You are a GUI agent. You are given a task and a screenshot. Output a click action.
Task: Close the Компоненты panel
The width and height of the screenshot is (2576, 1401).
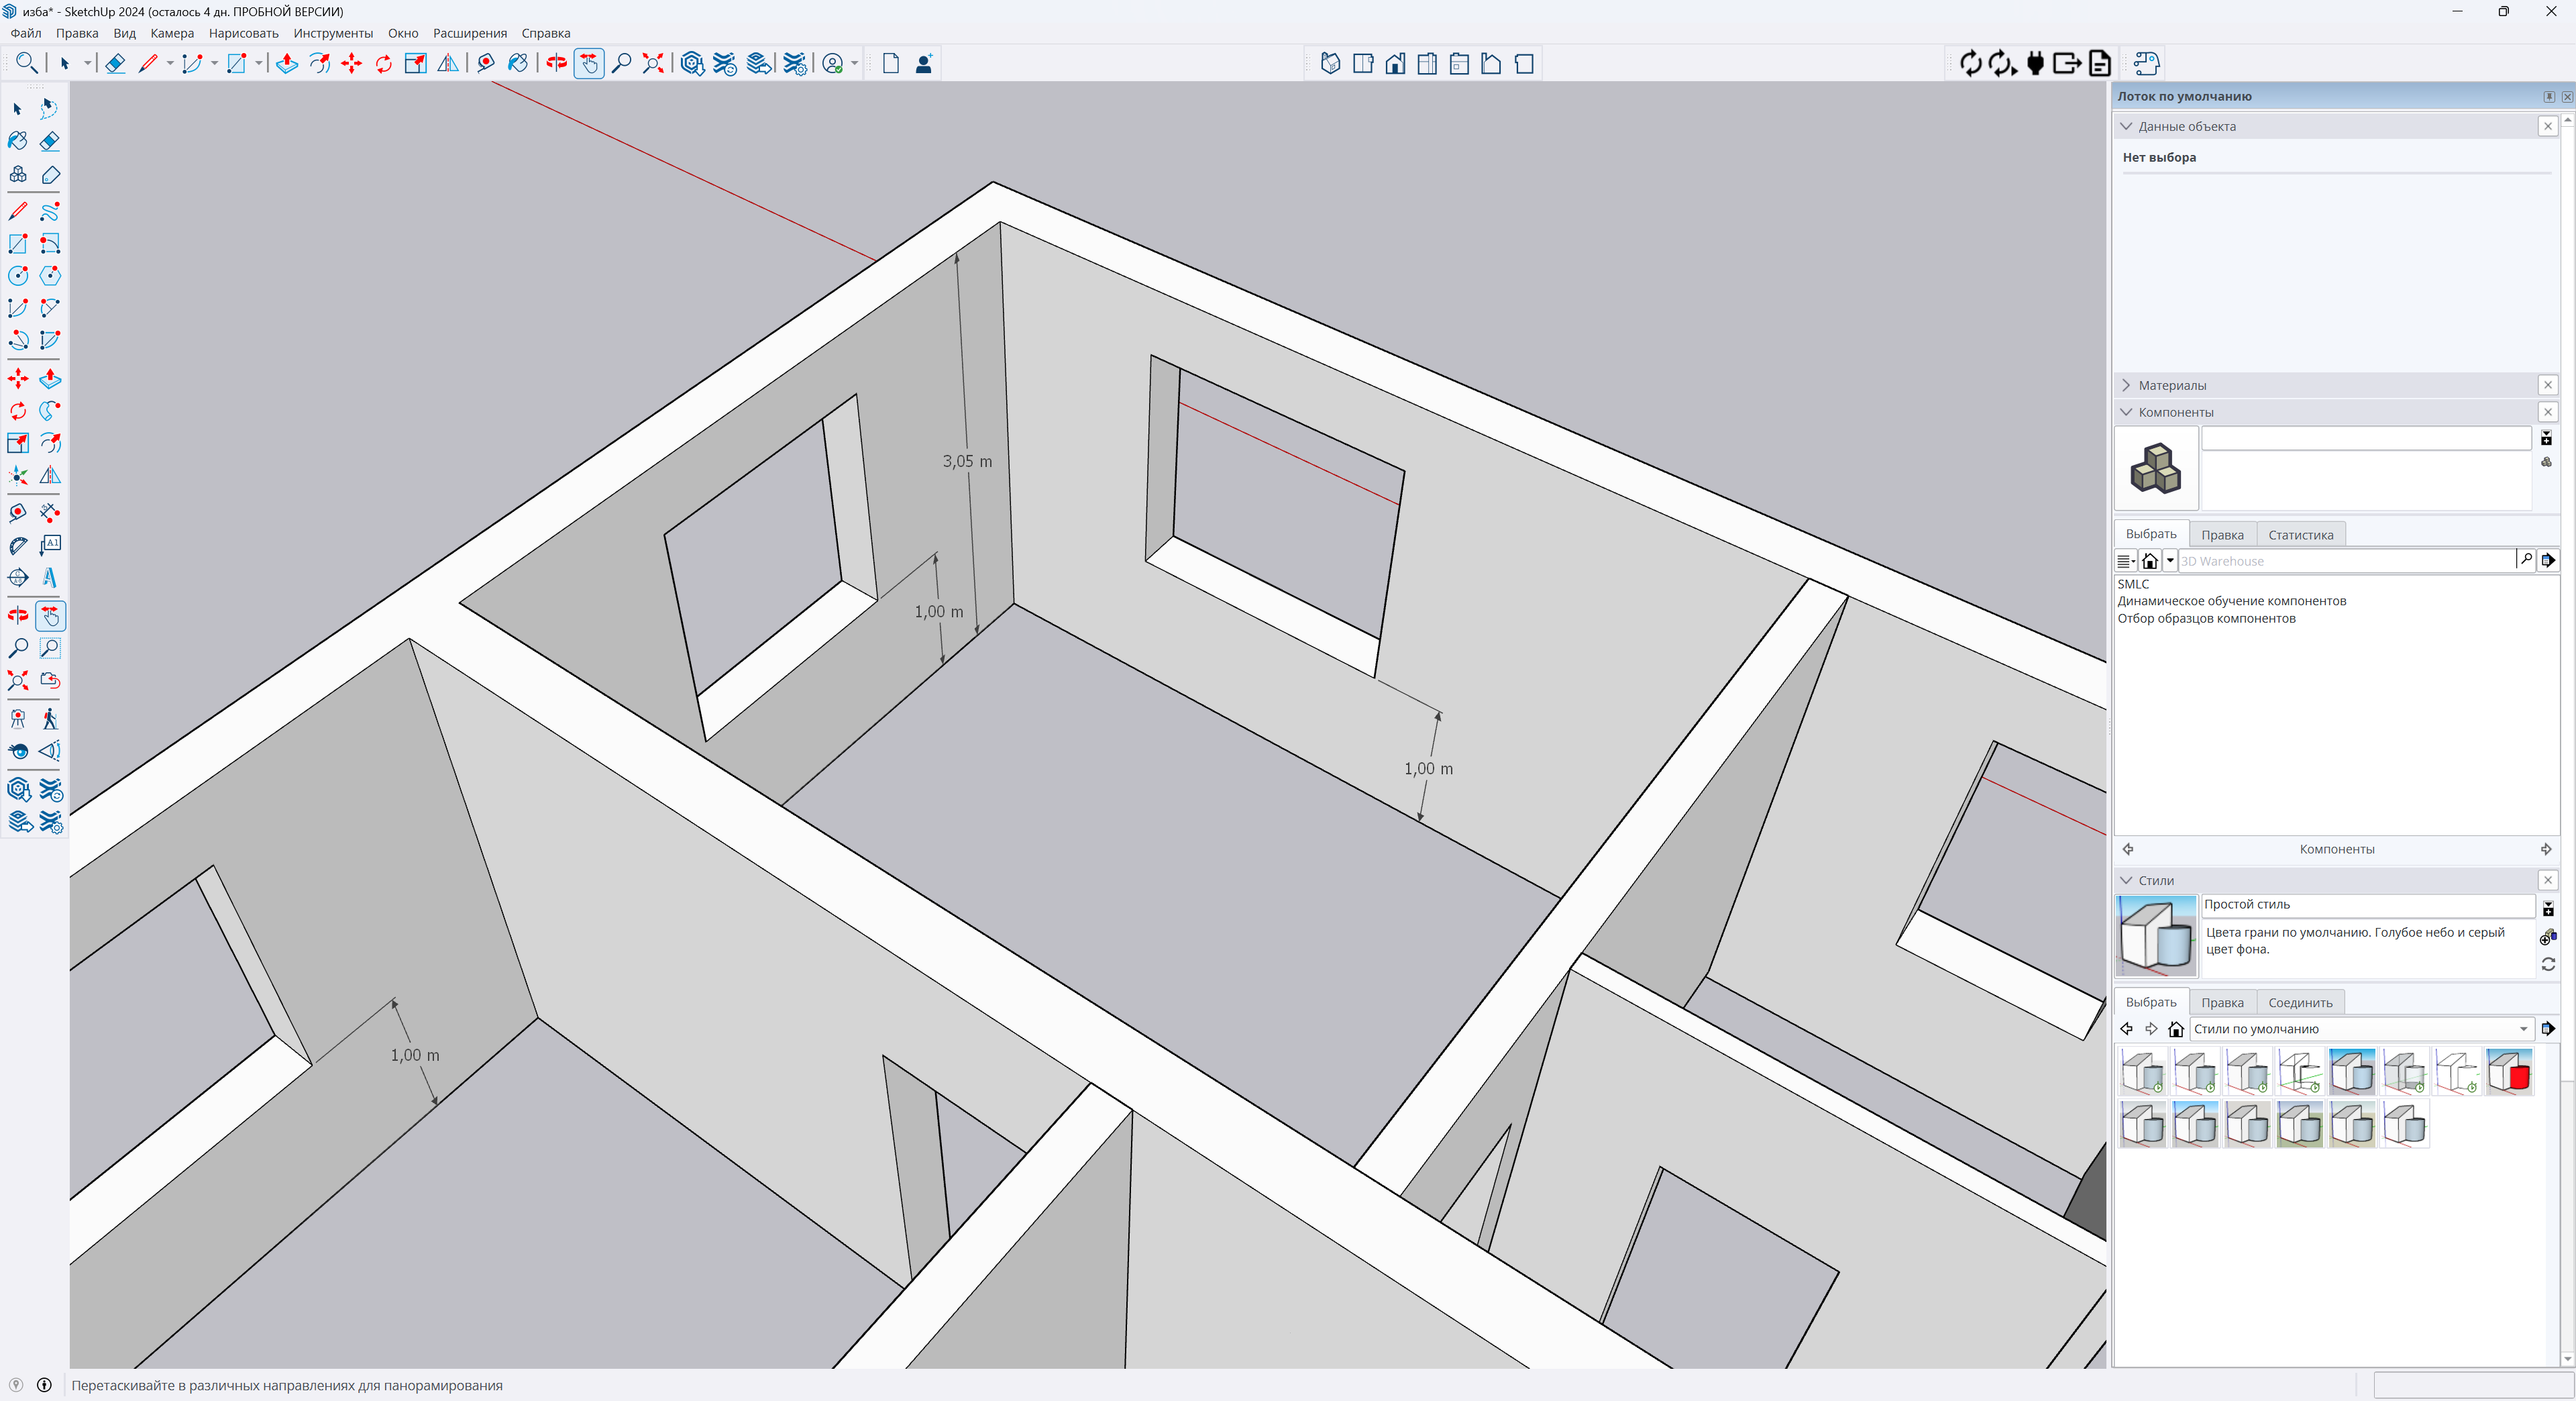[2547, 412]
